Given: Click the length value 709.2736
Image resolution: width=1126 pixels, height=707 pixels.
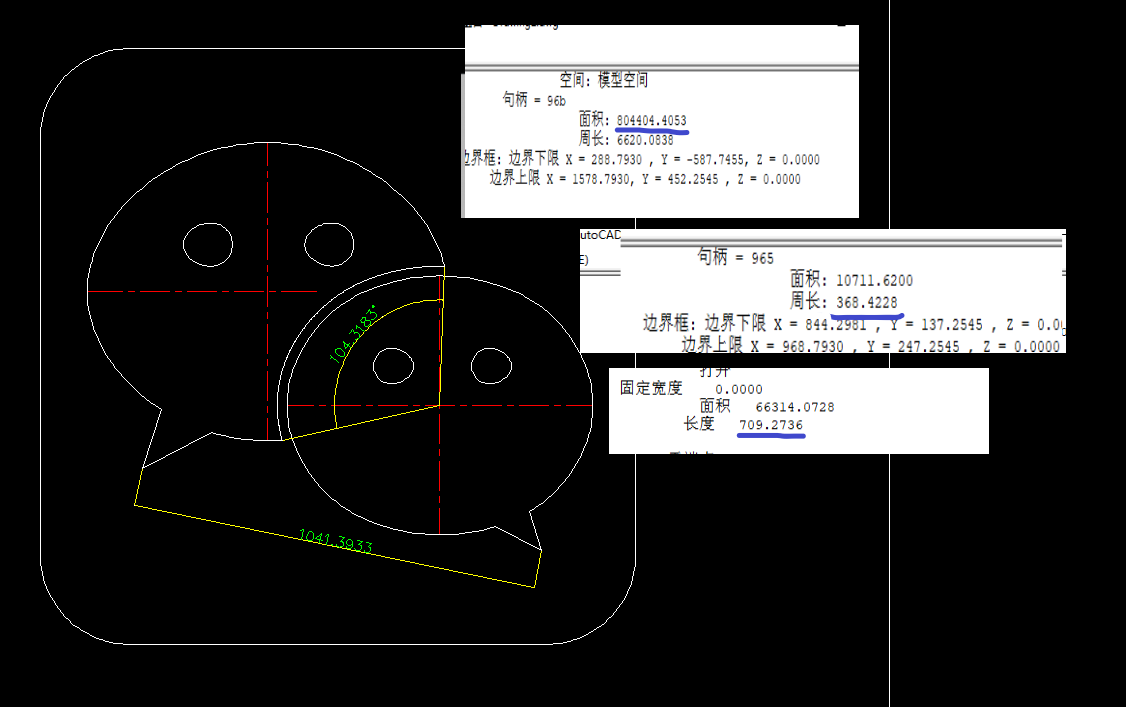Looking at the screenshot, I should click(x=771, y=425).
